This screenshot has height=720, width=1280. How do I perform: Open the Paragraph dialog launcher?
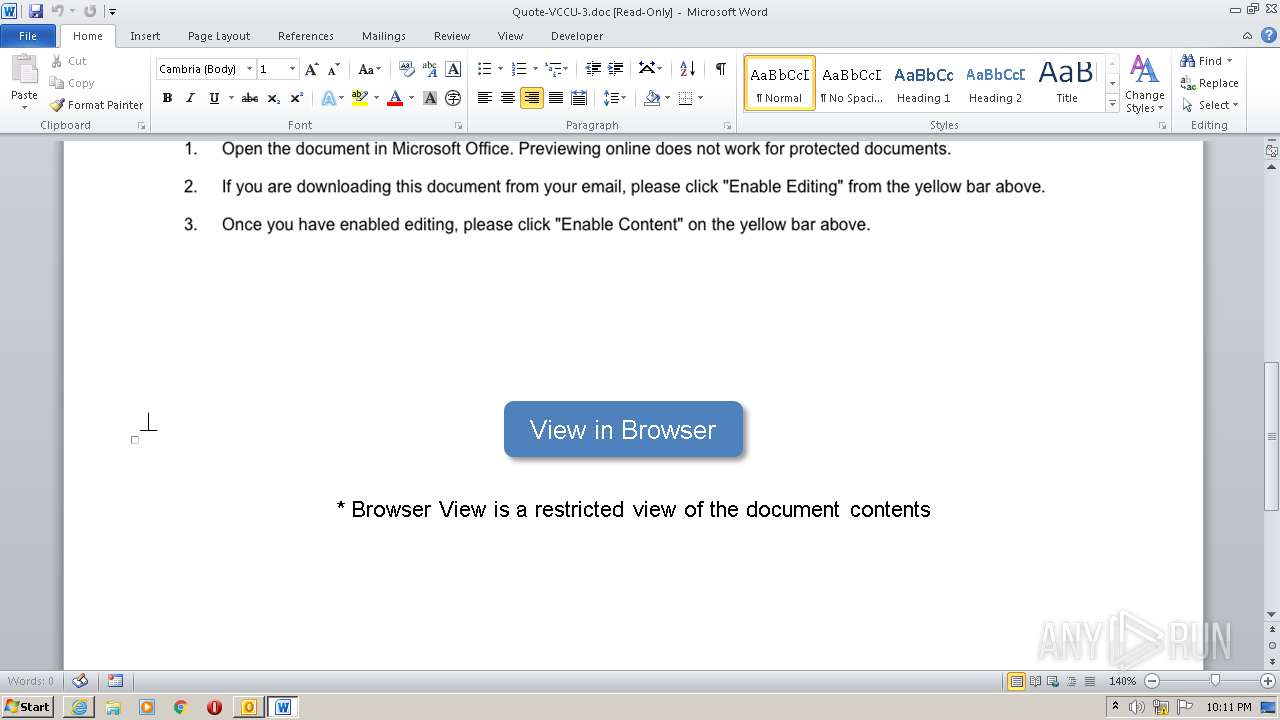pos(727,126)
